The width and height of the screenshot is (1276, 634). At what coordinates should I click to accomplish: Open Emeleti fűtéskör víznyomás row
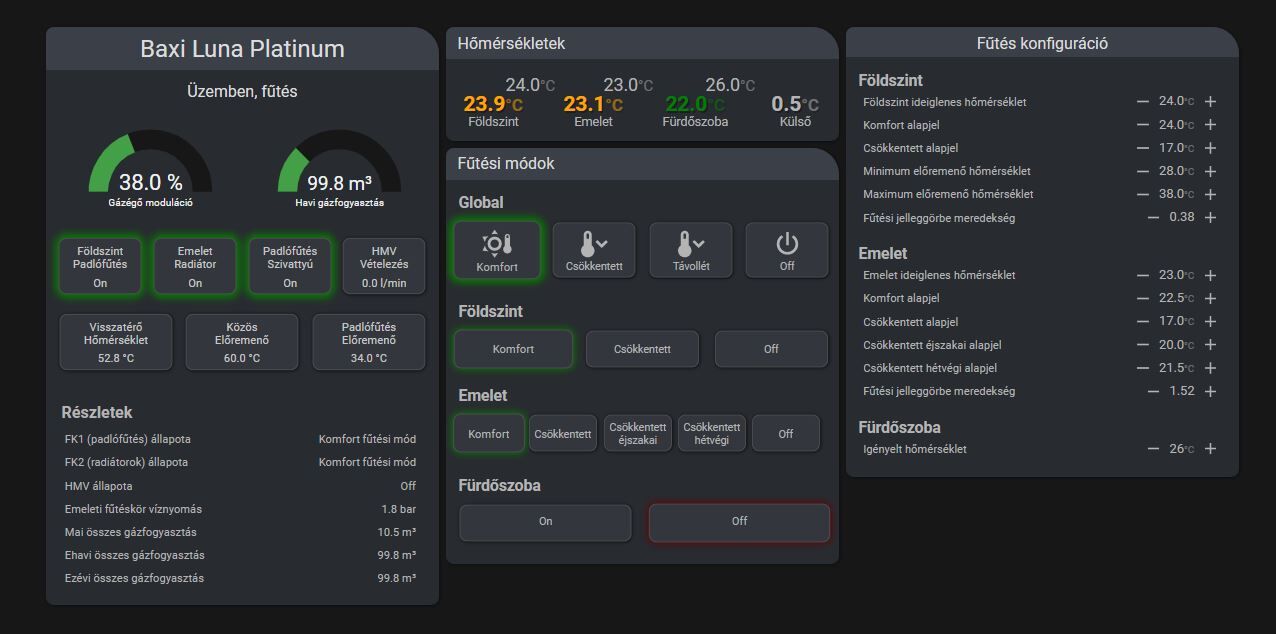[x=241, y=509]
